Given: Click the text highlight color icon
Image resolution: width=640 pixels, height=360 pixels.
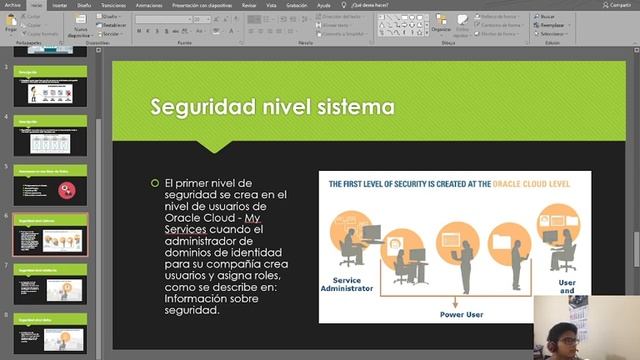Looking at the screenshot, I should (216, 31).
